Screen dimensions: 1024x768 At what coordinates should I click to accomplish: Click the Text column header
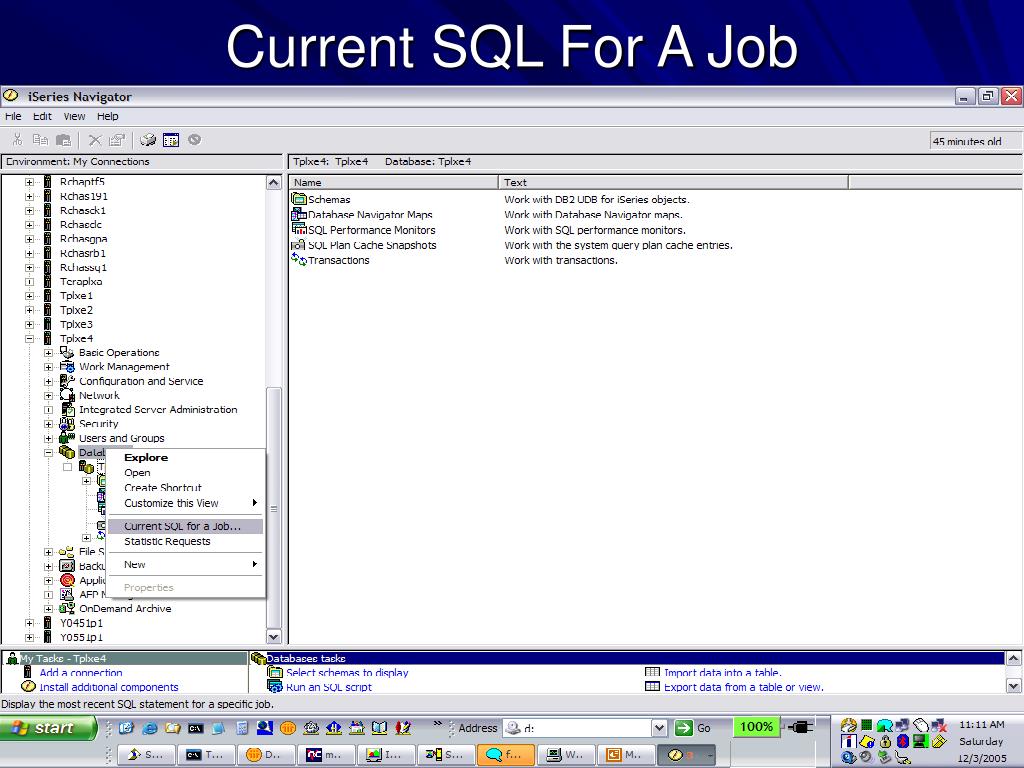tap(673, 182)
